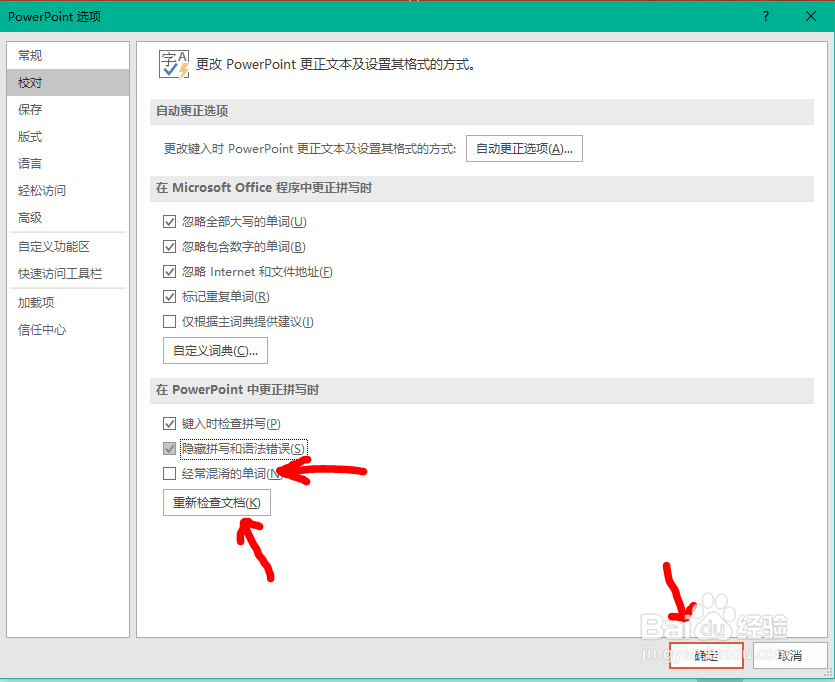Enable 经常混淆的单词 checkbox
835x682 pixels.
point(169,473)
